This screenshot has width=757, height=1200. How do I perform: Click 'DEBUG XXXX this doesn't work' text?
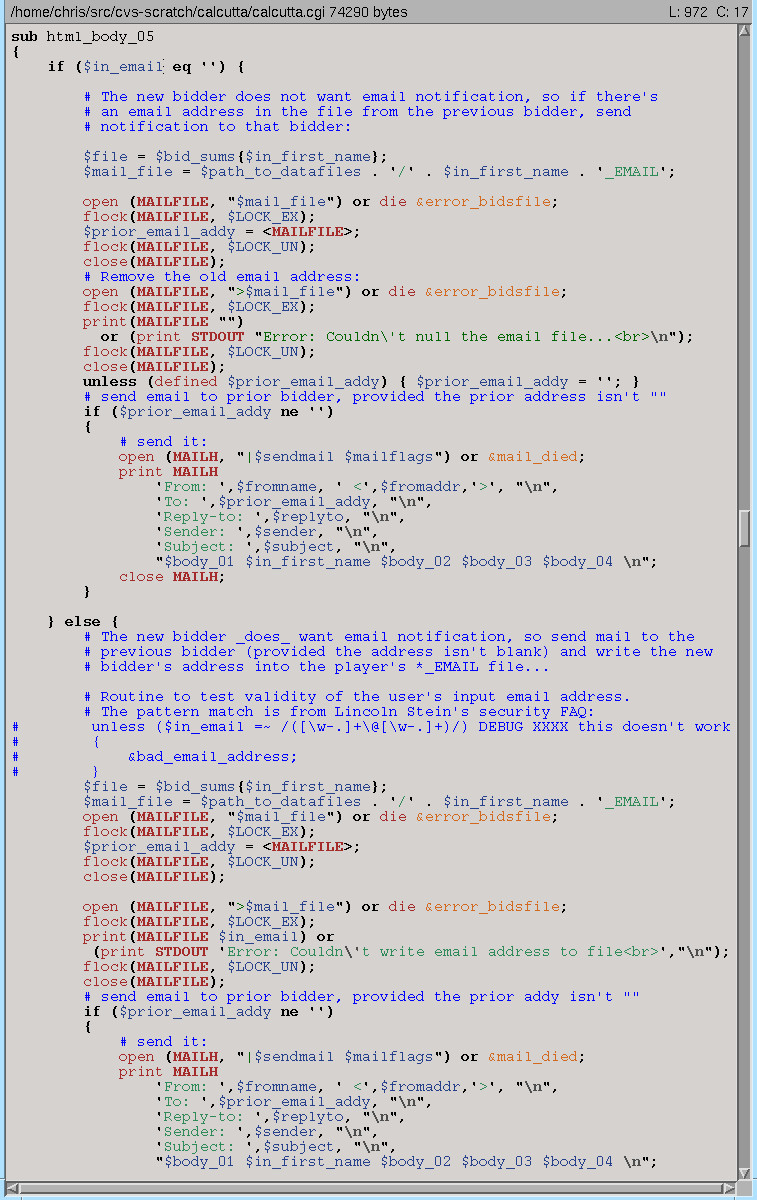coord(604,726)
